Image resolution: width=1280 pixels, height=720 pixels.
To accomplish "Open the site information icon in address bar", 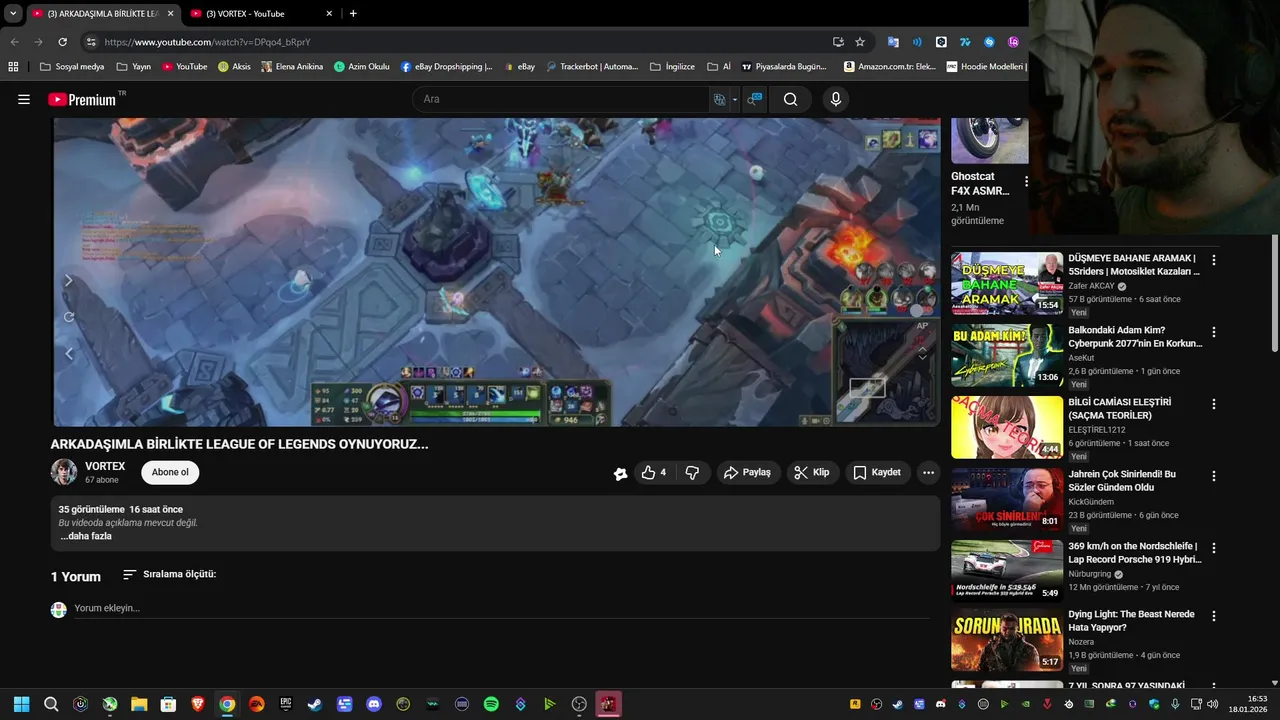I will (x=91, y=42).
